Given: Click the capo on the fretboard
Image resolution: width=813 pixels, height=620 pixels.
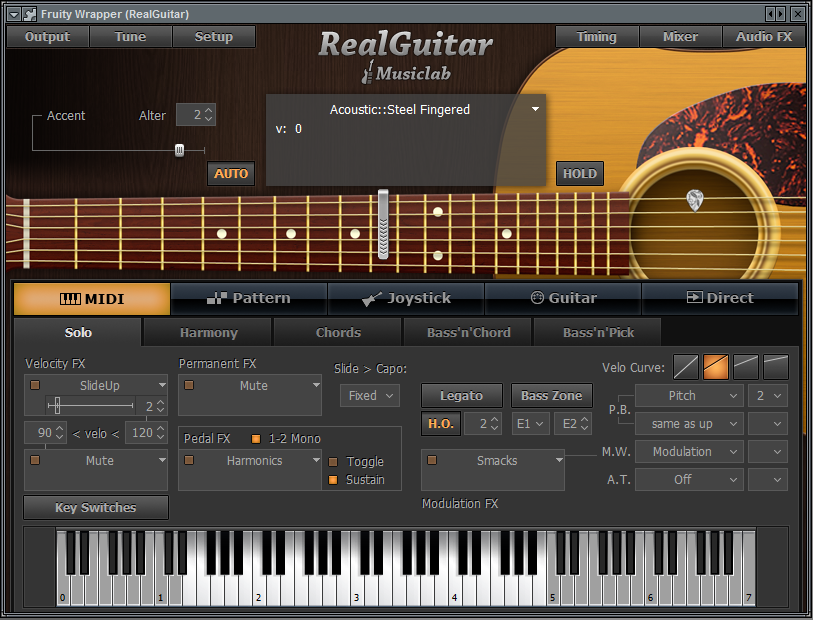Looking at the screenshot, I should tap(383, 224).
